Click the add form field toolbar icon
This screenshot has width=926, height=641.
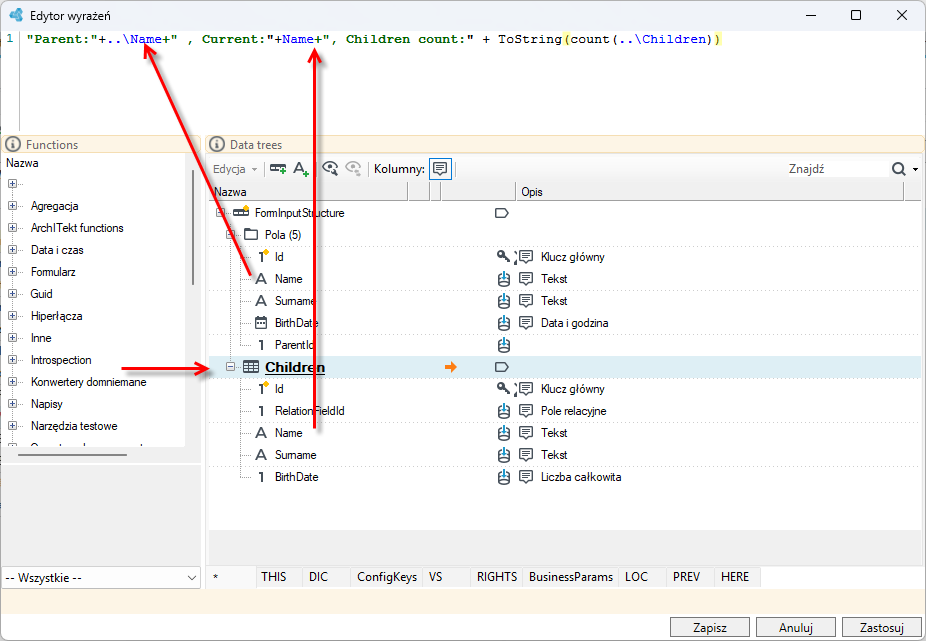pyautogui.click(x=278, y=169)
